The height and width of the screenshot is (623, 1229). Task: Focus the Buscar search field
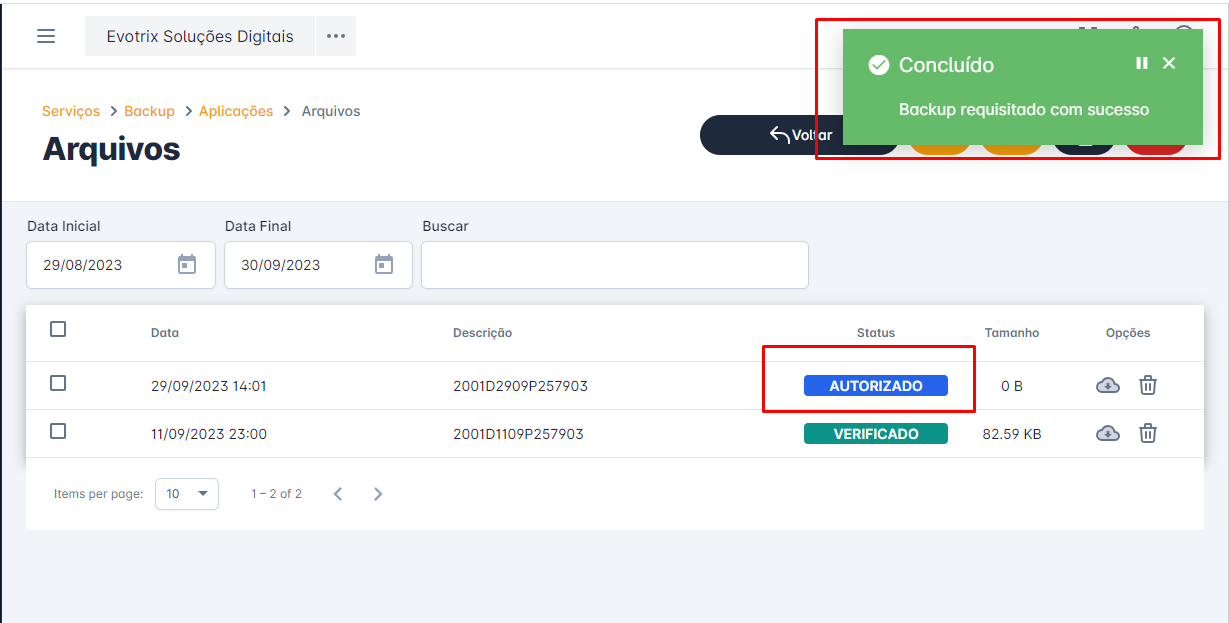coord(614,265)
